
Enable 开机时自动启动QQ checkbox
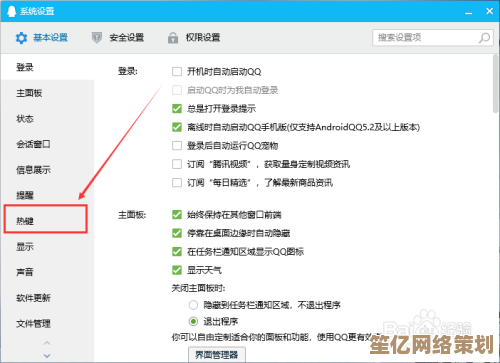pyautogui.click(x=177, y=71)
